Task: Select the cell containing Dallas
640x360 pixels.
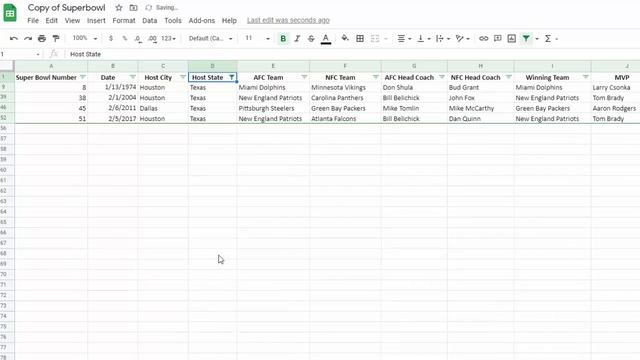Action: [x=163, y=108]
